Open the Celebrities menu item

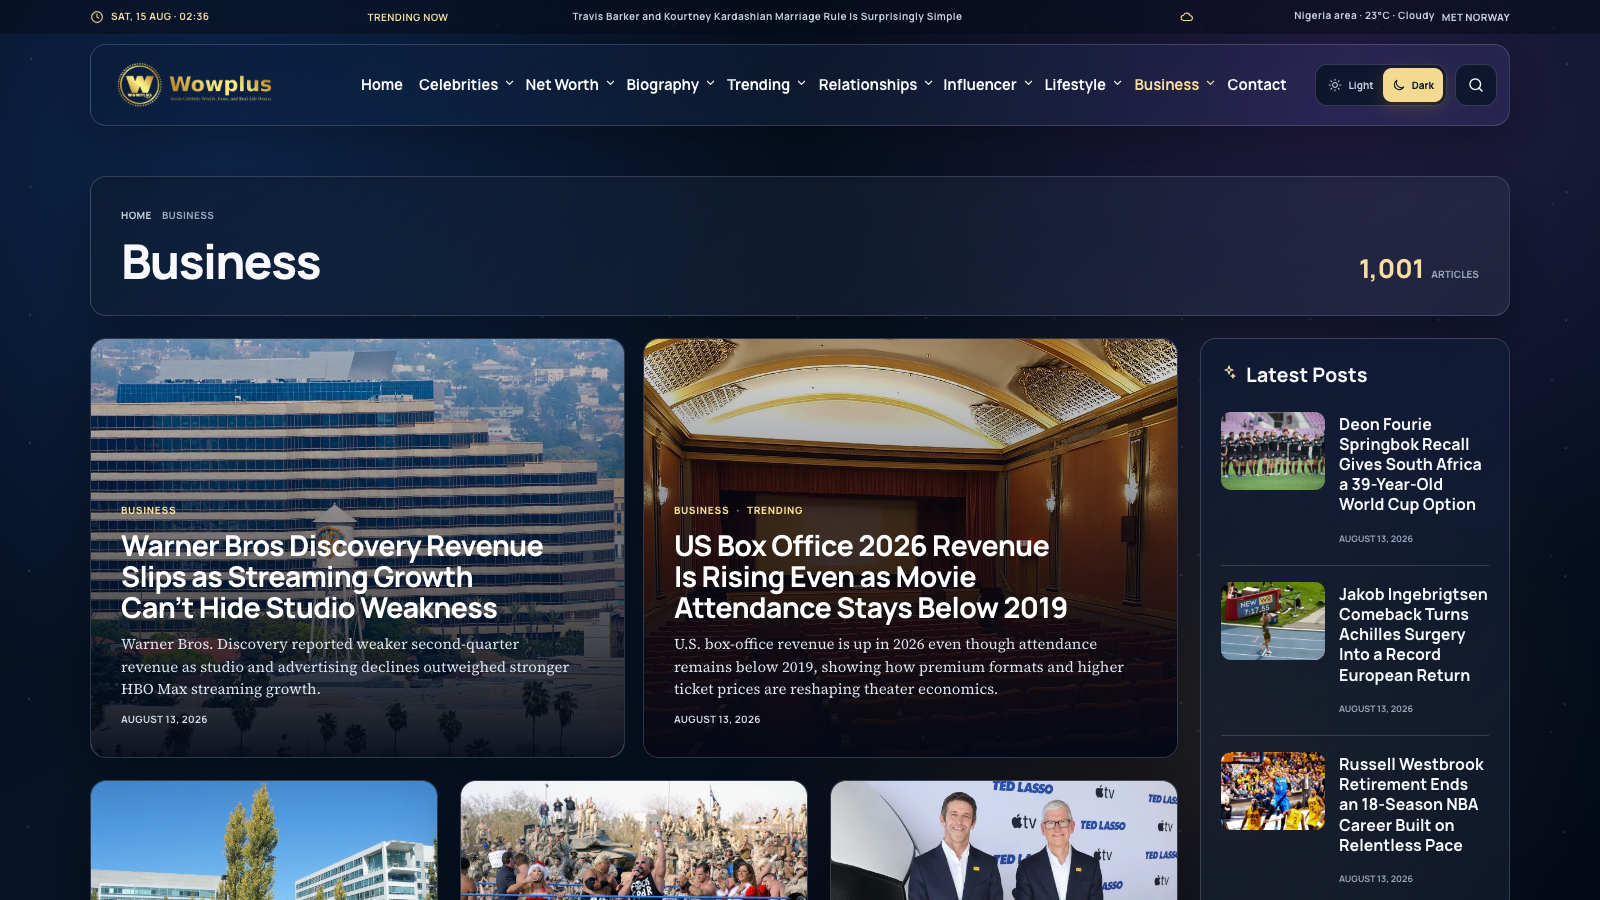458,85
